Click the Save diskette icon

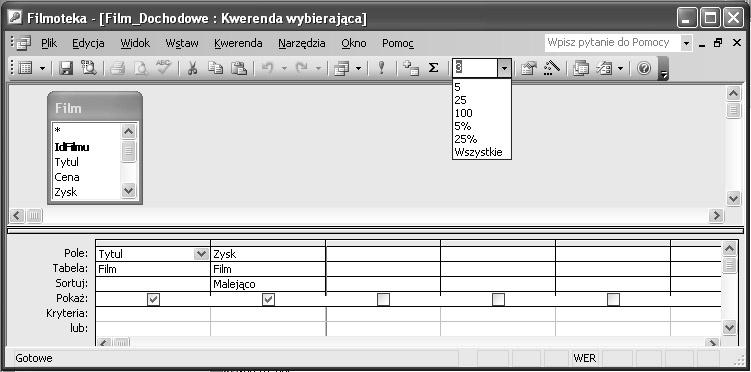click(x=66, y=69)
